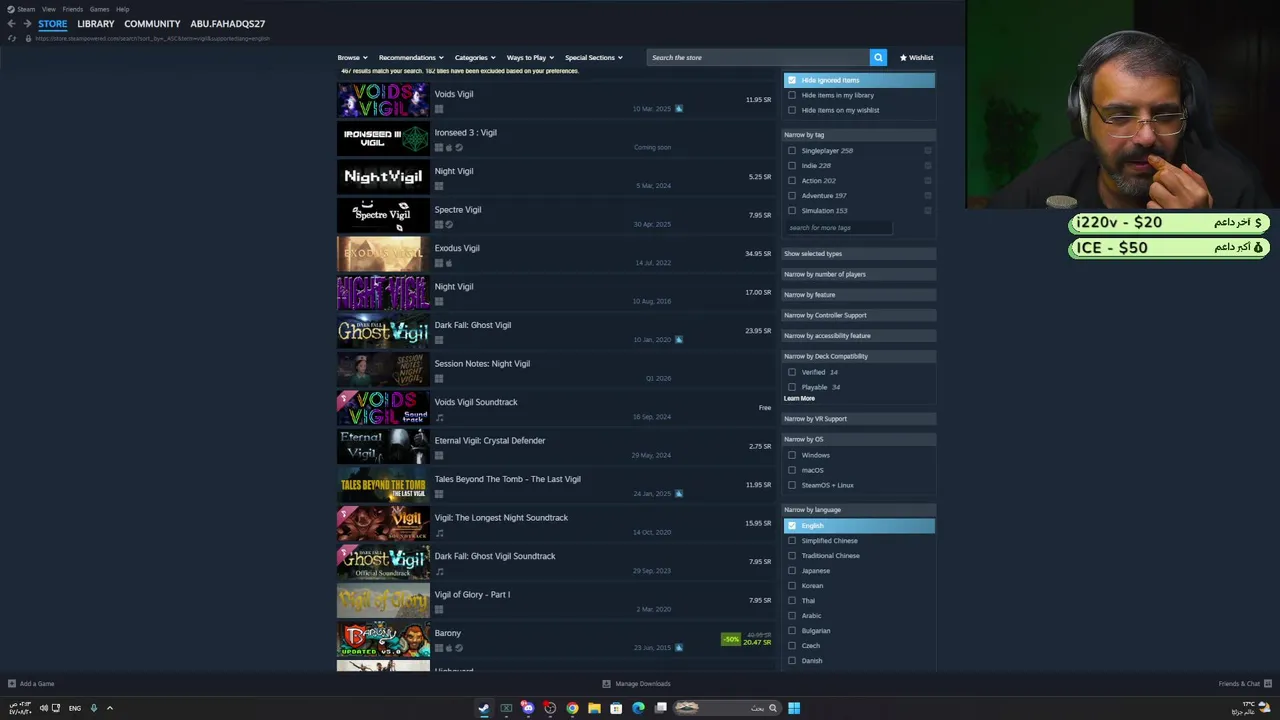
Task: Check the Verified Deck compatibility filter
Action: point(792,372)
